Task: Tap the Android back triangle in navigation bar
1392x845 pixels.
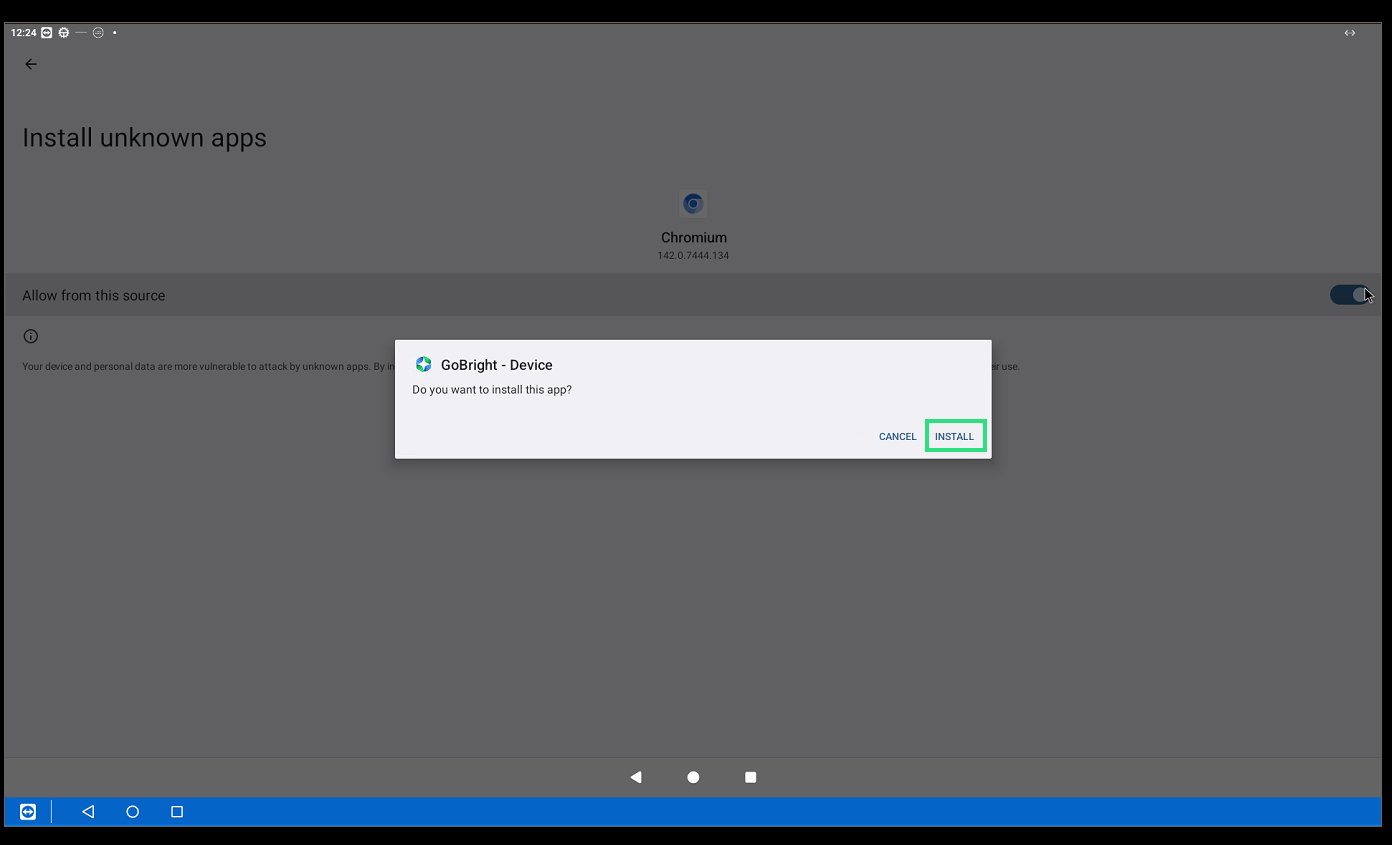Action: (636, 777)
